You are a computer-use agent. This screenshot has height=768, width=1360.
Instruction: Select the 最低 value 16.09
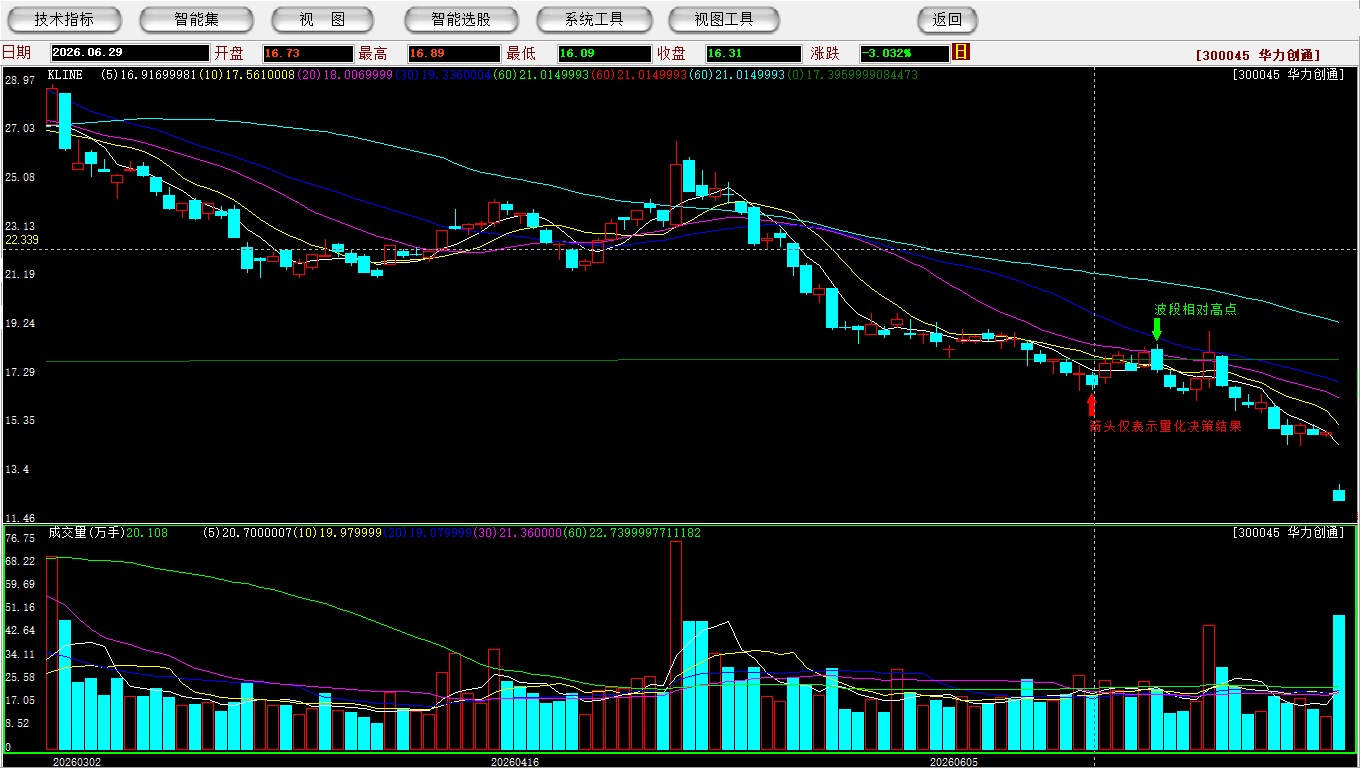[603, 53]
